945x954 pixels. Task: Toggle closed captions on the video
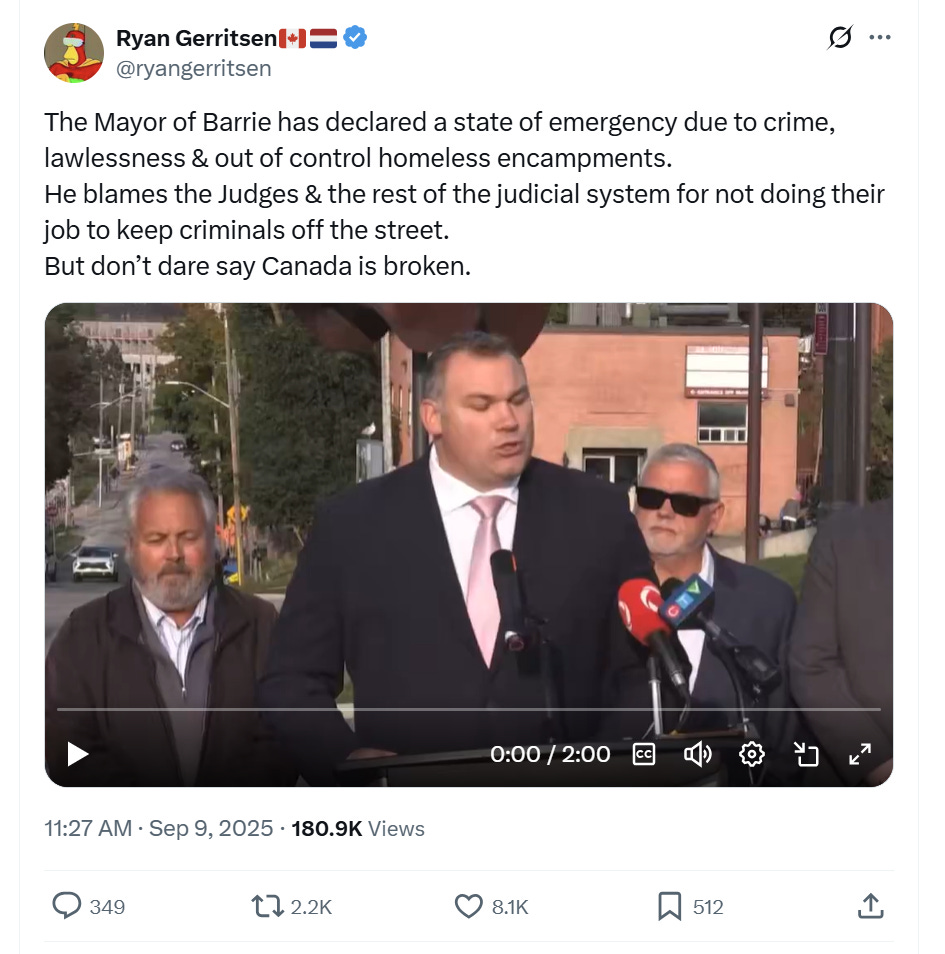coord(644,754)
